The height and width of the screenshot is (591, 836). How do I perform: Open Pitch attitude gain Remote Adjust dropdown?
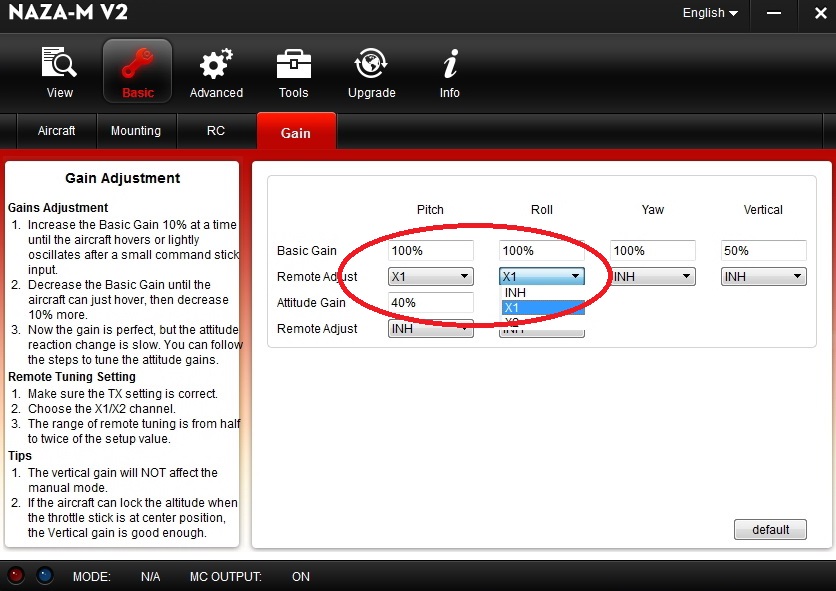(x=430, y=329)
